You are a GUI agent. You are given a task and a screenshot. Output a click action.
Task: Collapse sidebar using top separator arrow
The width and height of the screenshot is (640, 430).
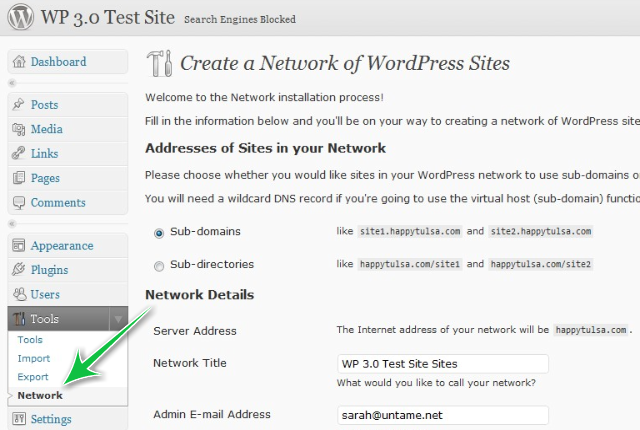coord(12,83)
